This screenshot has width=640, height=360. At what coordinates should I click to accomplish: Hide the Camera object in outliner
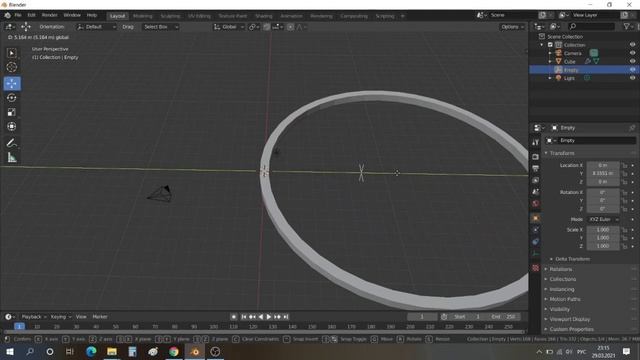click(x=632, y=53)
